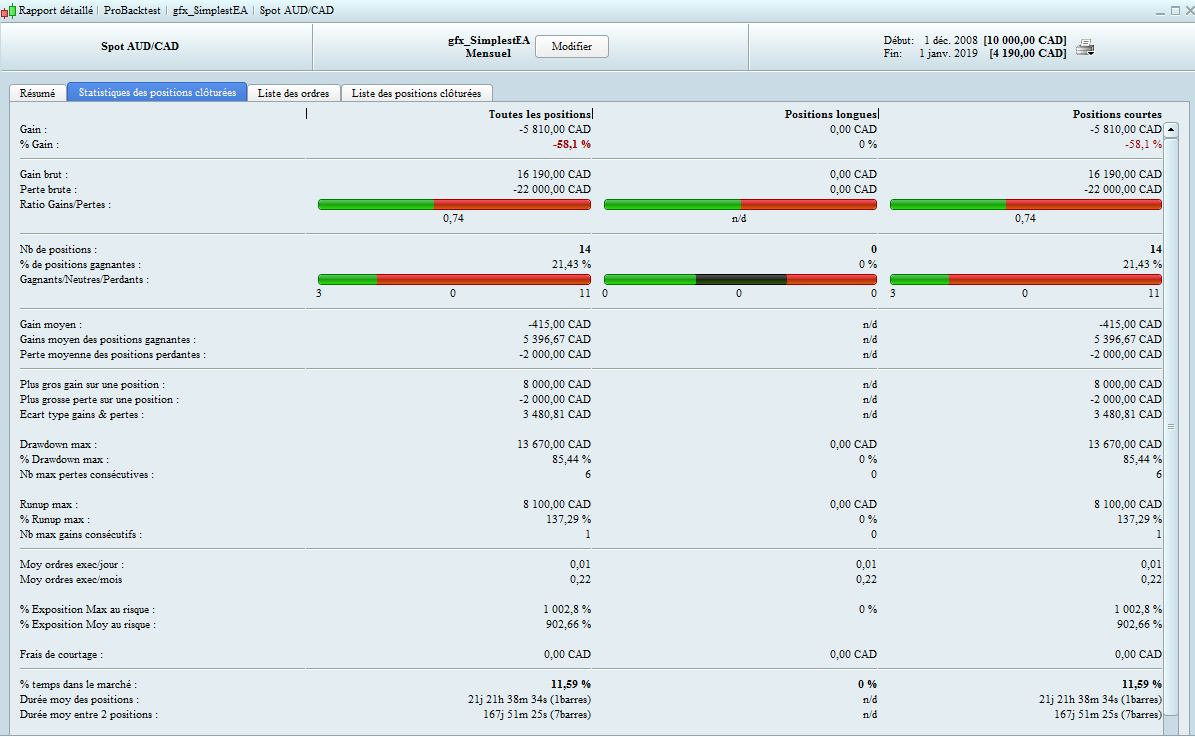Click % Exposition Max au risque label

(x=88, y=610)
